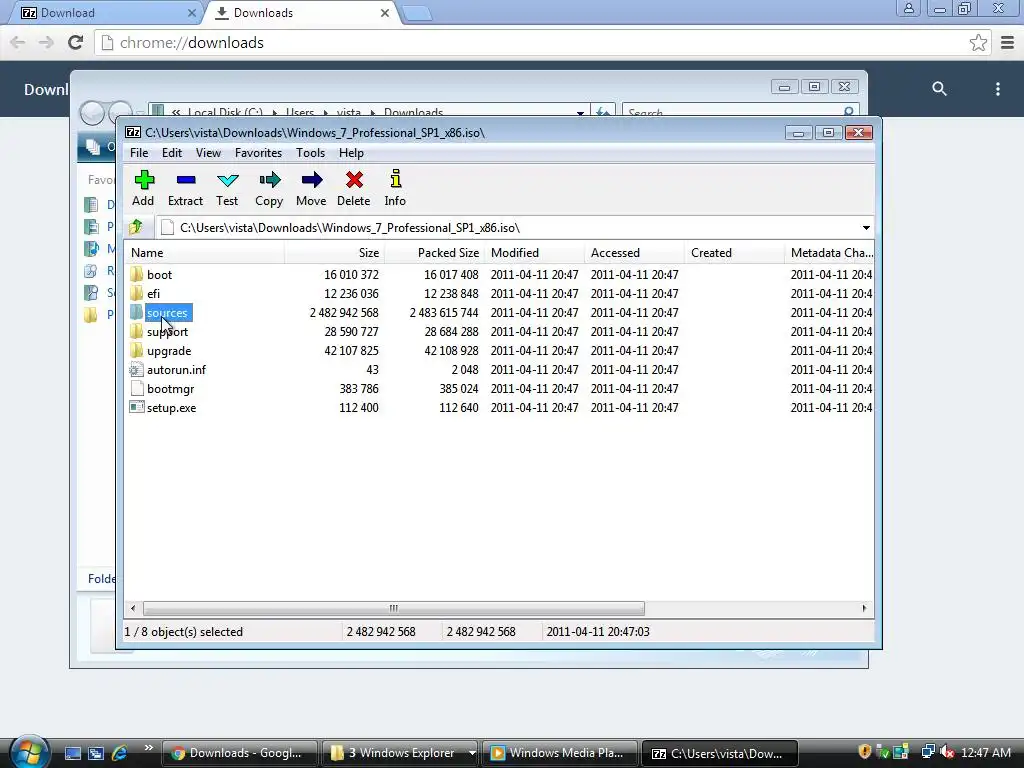Image resolution: width=1024 pixels, height=768 pixels.
Task: Open the Chrome hamburger menu
Action: 1007,42
